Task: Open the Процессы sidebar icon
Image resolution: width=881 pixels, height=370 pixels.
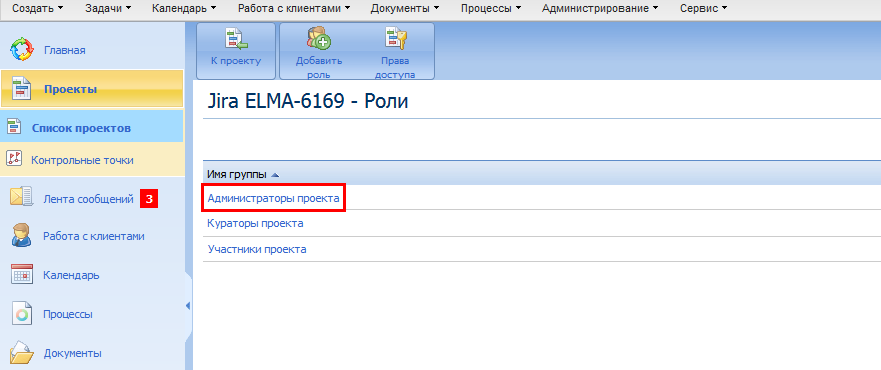Action: (x=22, y=314)
